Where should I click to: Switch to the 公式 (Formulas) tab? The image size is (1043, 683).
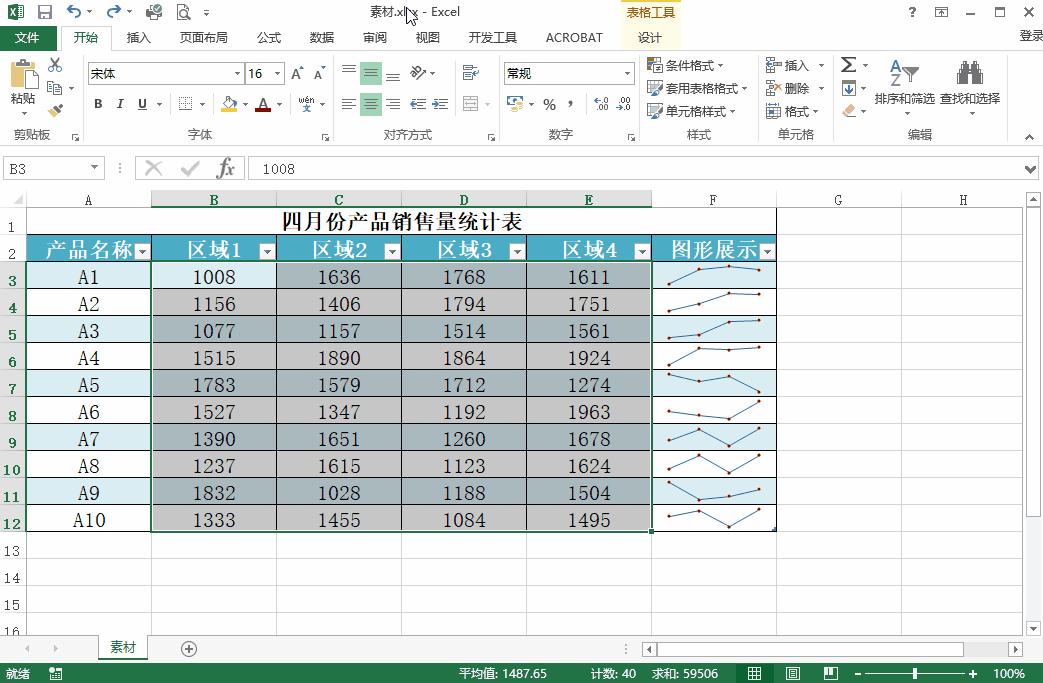[x=269, y=38]
